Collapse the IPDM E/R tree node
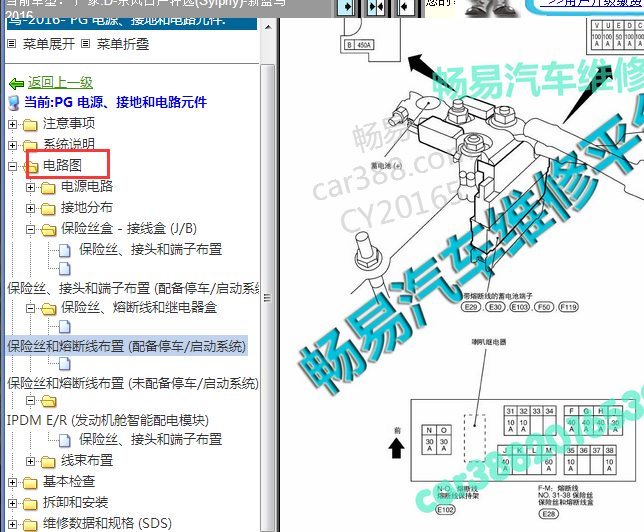The width and height of the screenshot is (644, 532). (30, 400)
